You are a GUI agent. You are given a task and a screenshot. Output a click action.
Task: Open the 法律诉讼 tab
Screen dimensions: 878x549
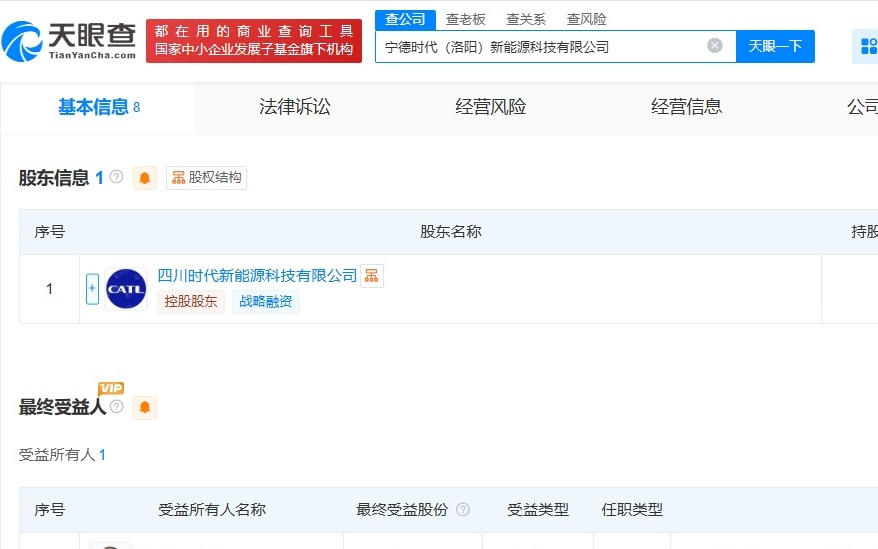(294, 107)
